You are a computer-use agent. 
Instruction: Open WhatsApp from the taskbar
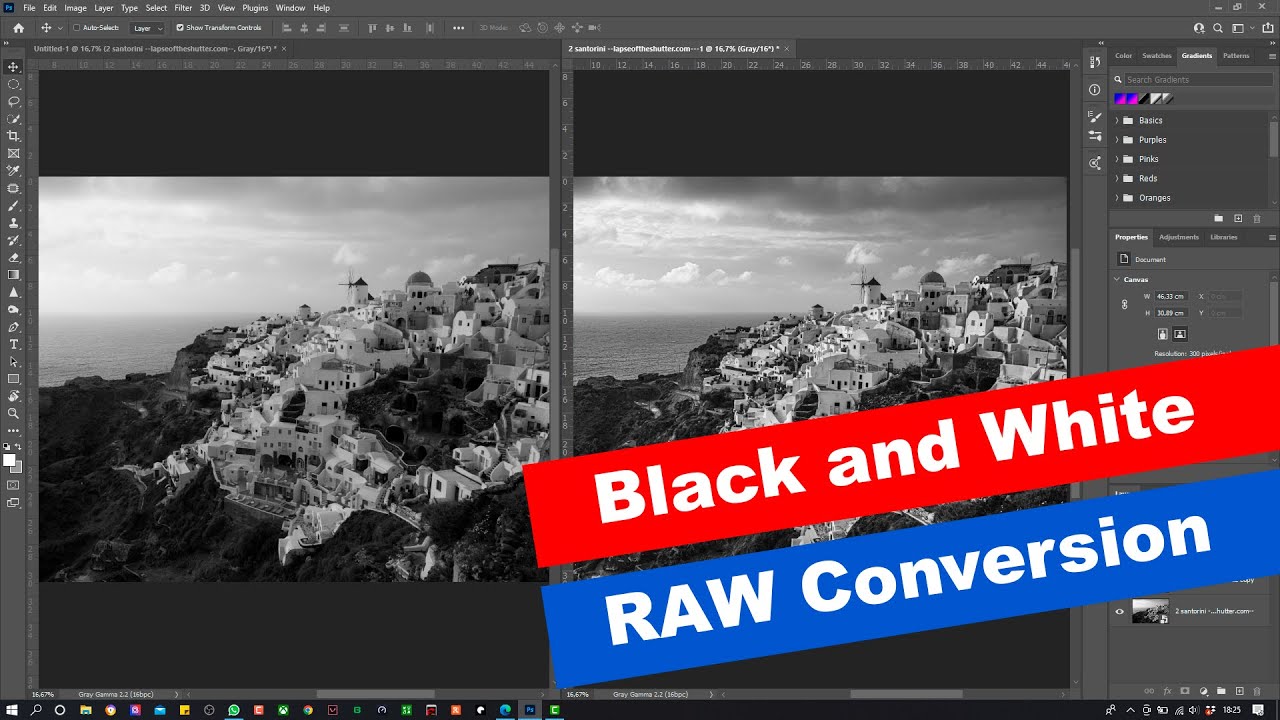(234, 710)
